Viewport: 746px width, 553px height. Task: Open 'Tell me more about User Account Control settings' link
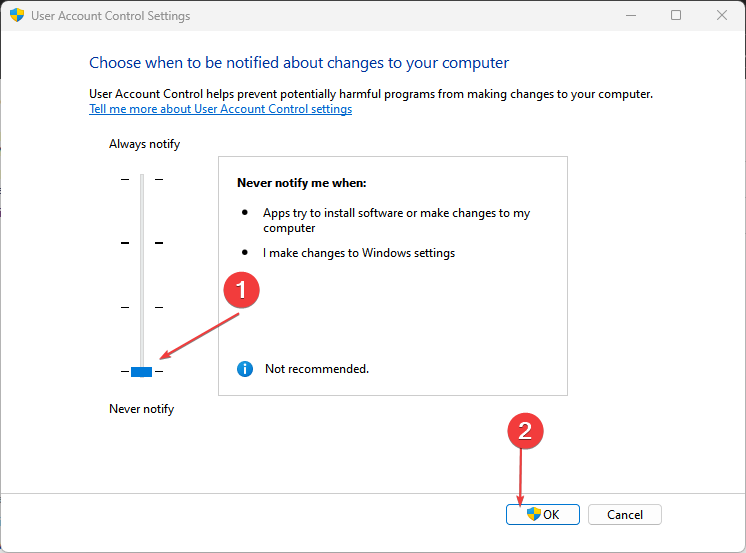coord(220,109)
